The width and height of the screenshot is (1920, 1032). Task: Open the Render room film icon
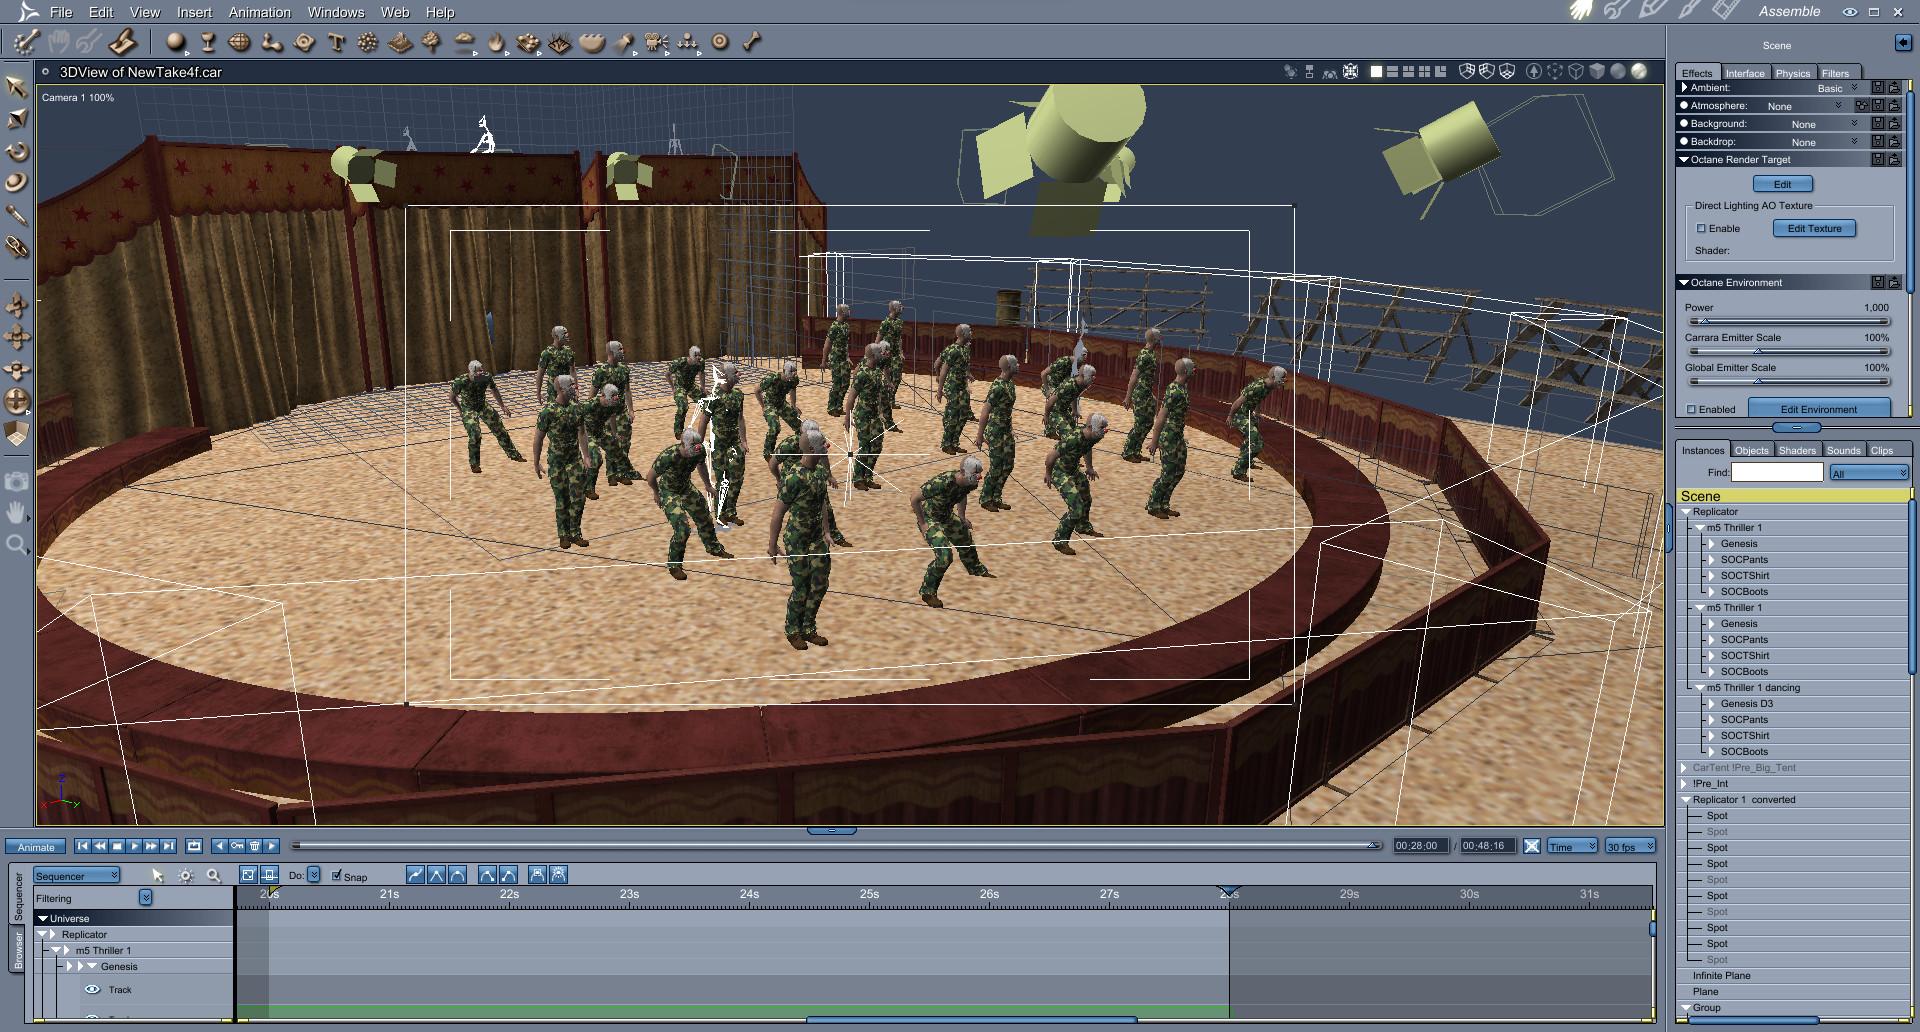[1727, 11]
